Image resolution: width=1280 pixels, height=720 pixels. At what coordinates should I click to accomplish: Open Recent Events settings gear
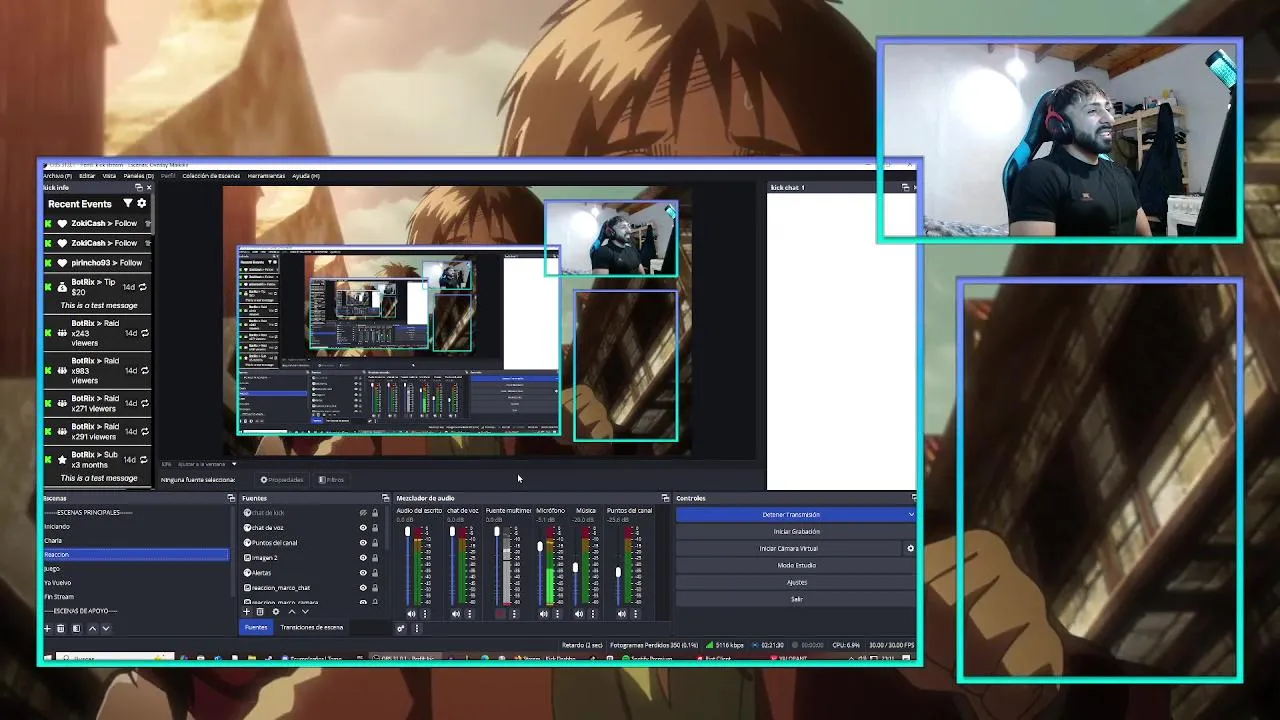(x=142, y=203)
